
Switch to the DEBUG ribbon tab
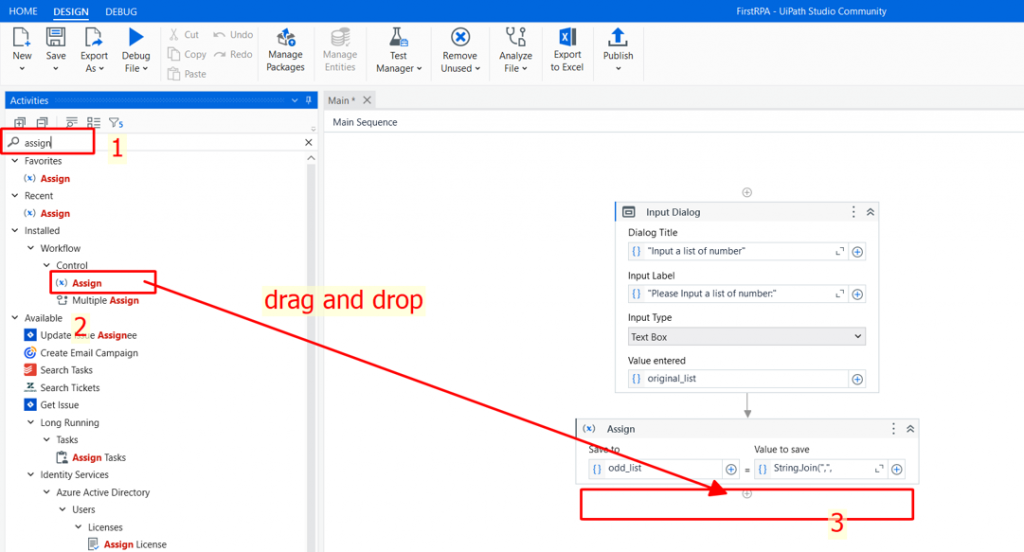[121, 12]
